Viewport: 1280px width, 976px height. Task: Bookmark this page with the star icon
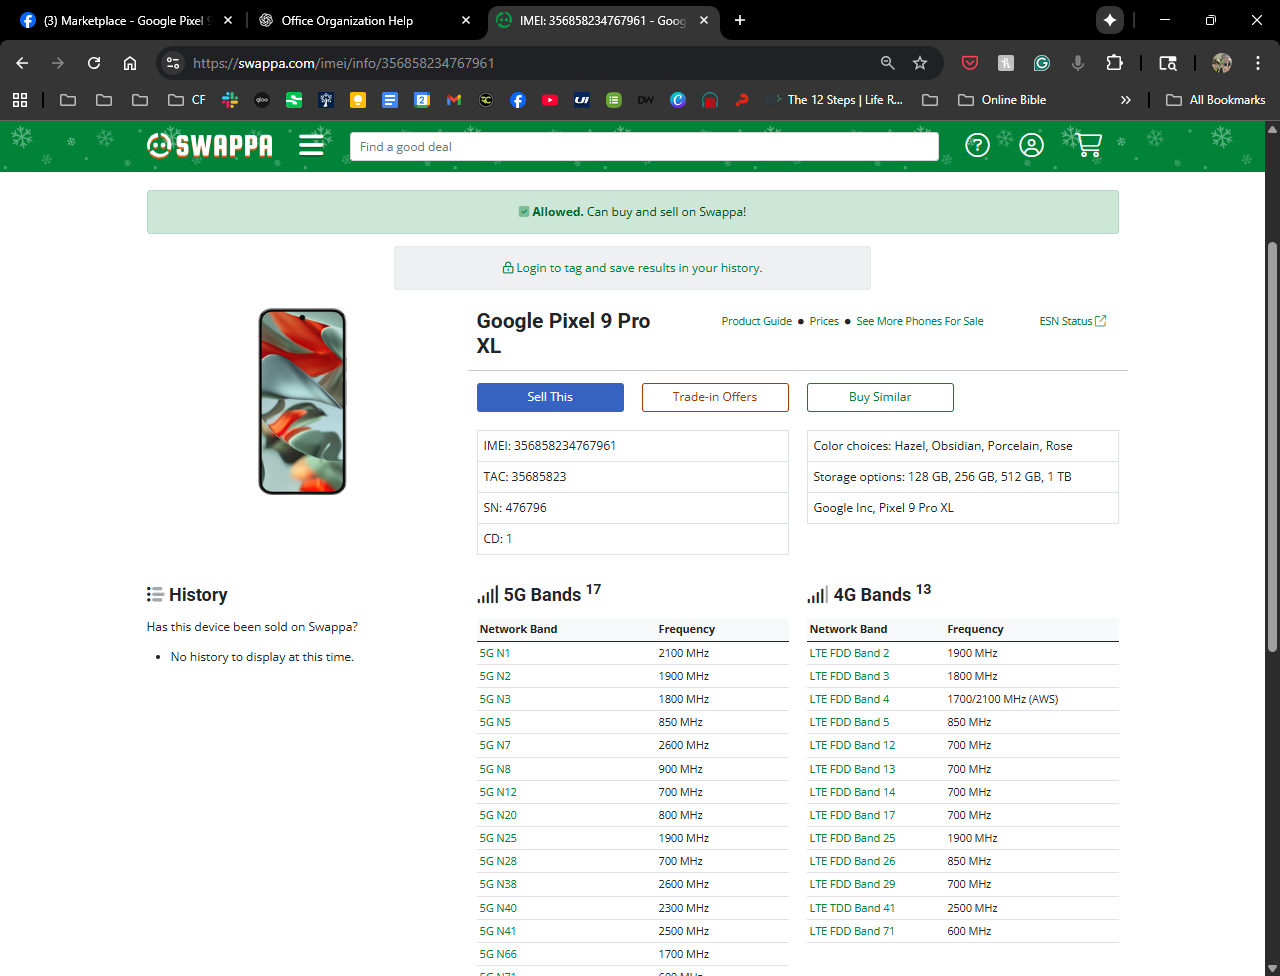pos(920,63)
